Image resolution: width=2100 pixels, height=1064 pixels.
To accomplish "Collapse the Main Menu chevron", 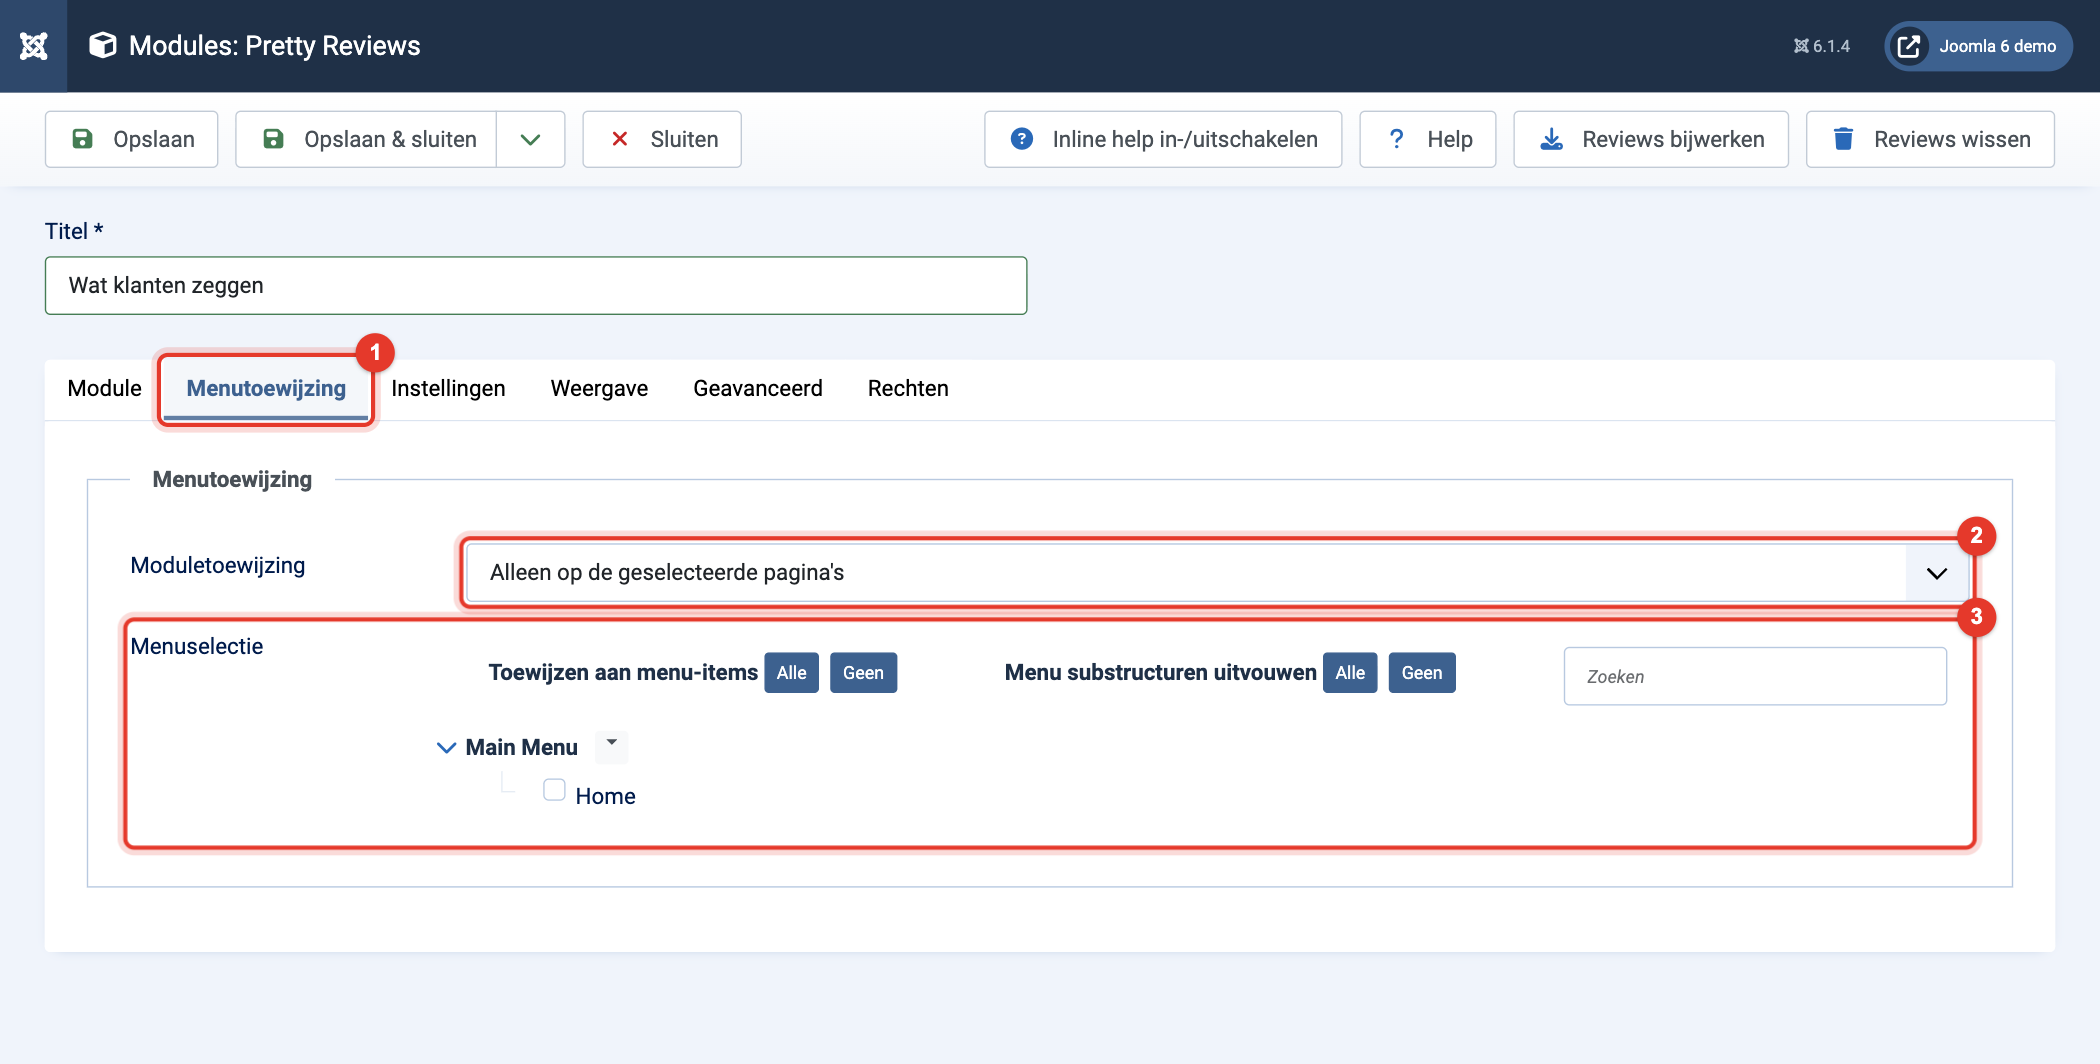I will (x=446, y=748).
